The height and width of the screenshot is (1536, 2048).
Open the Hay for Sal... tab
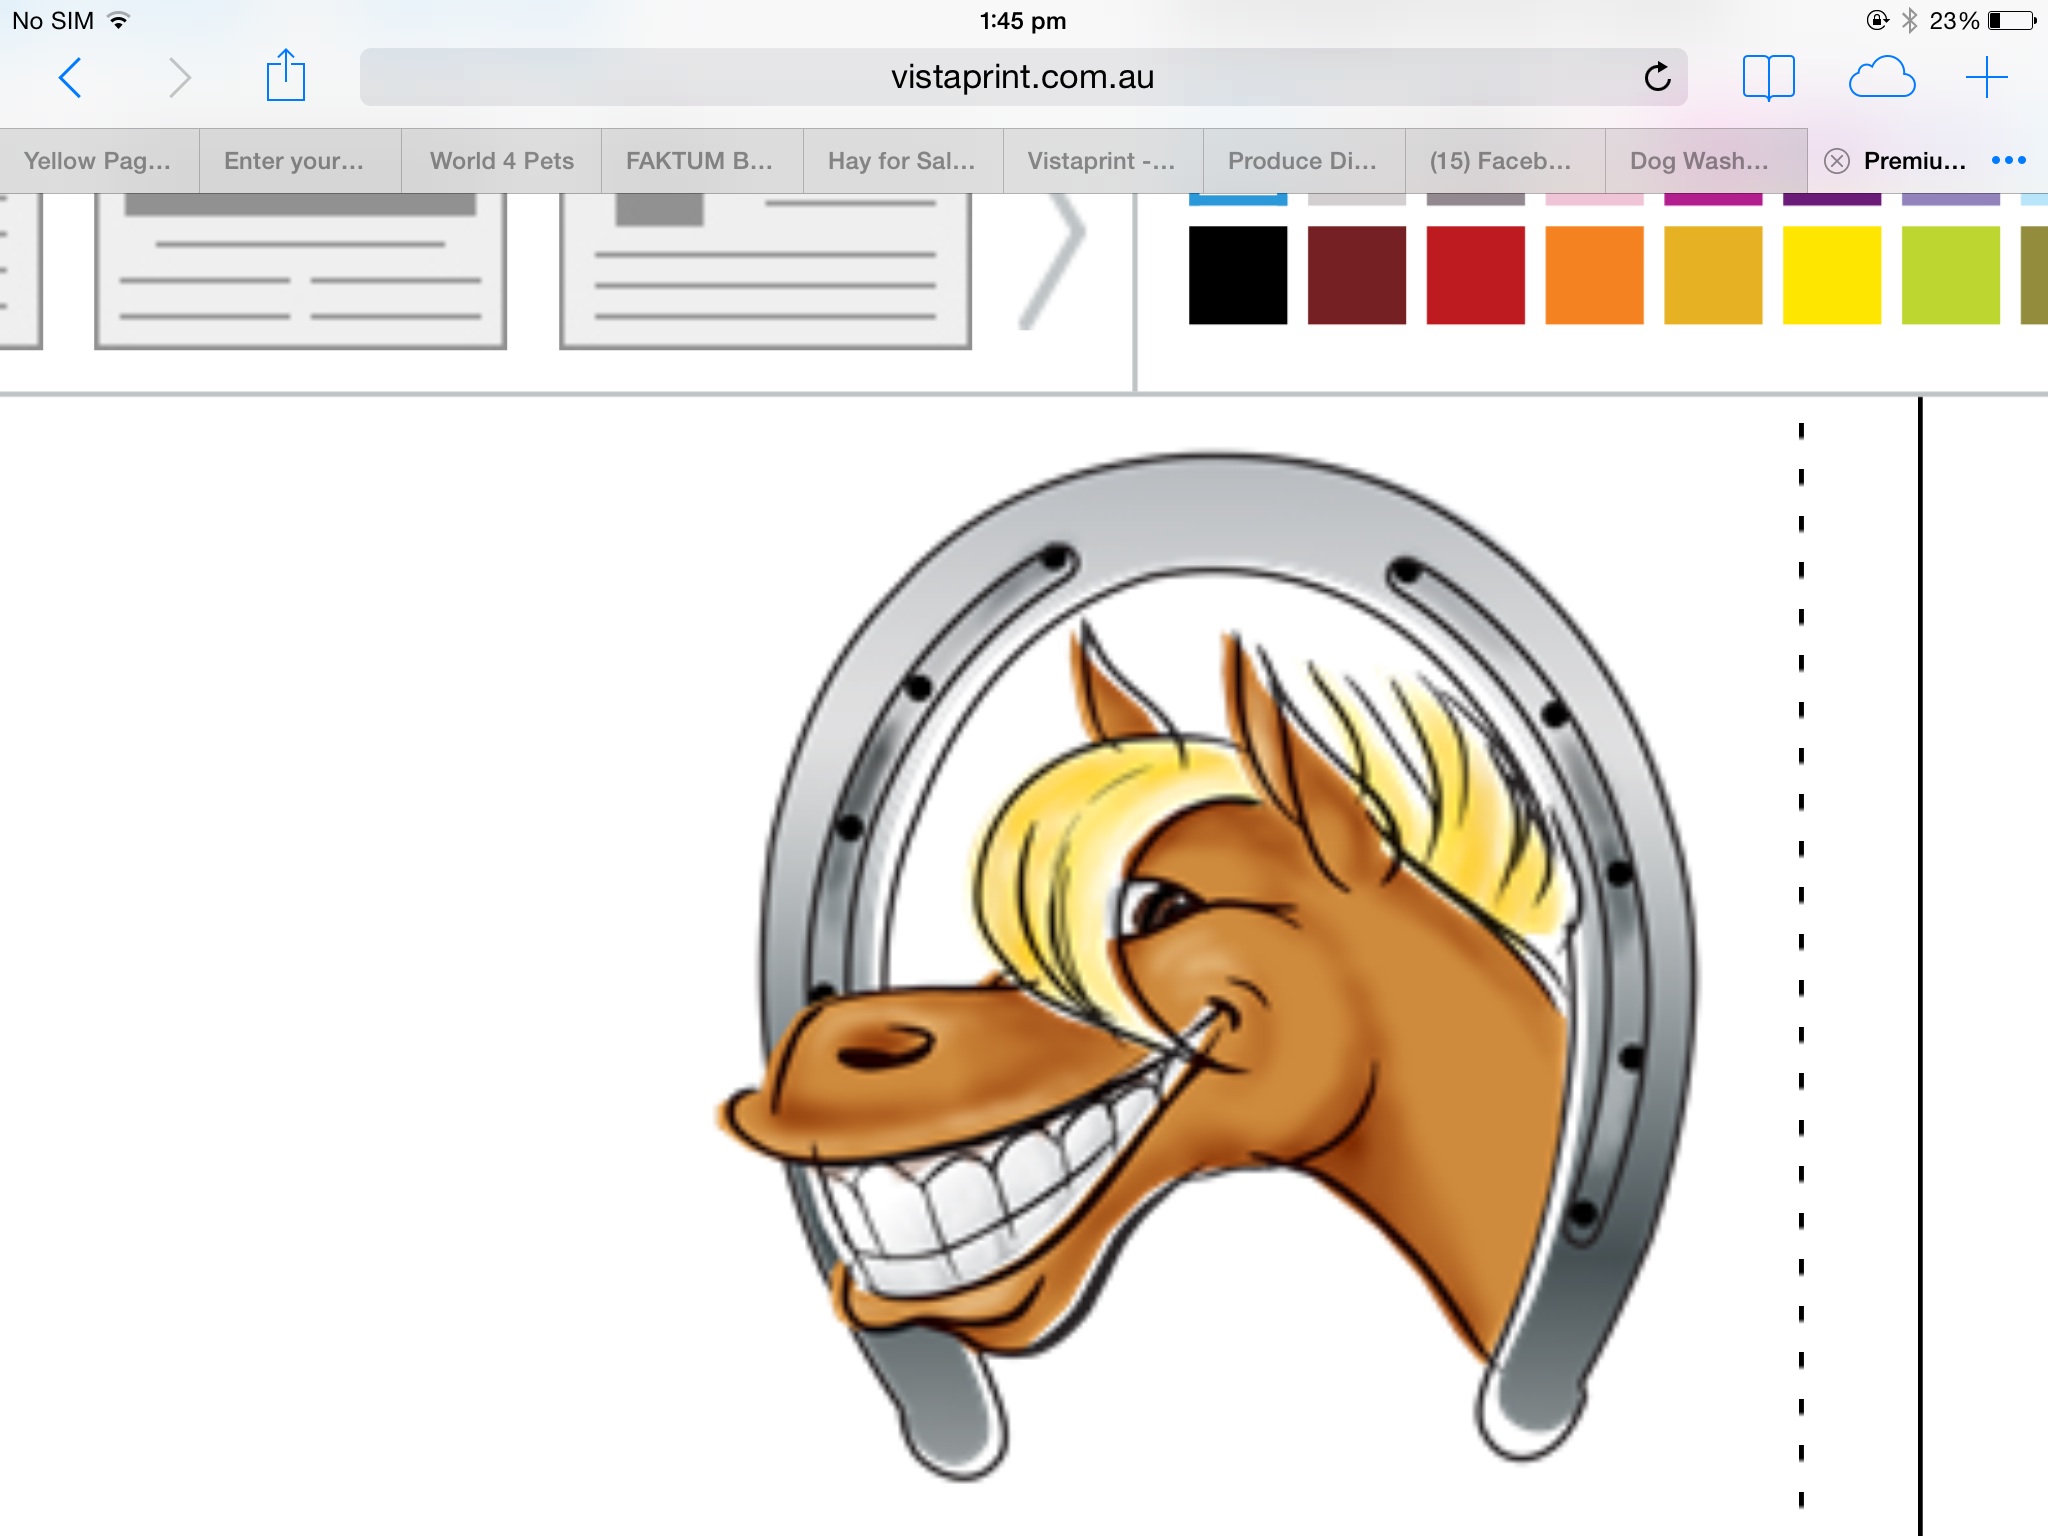tap(901, 161)
